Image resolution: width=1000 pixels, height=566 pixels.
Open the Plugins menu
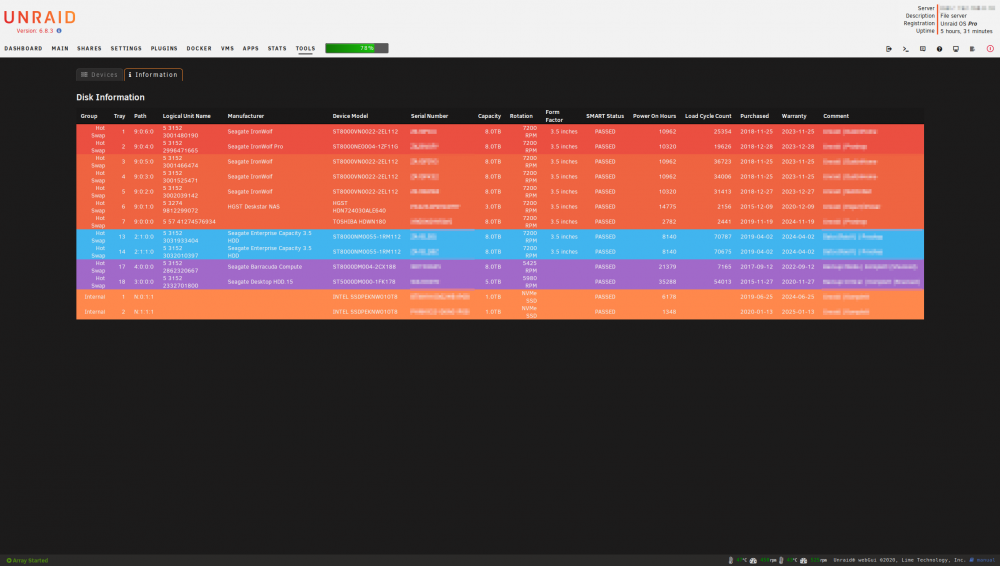[164, 48]
